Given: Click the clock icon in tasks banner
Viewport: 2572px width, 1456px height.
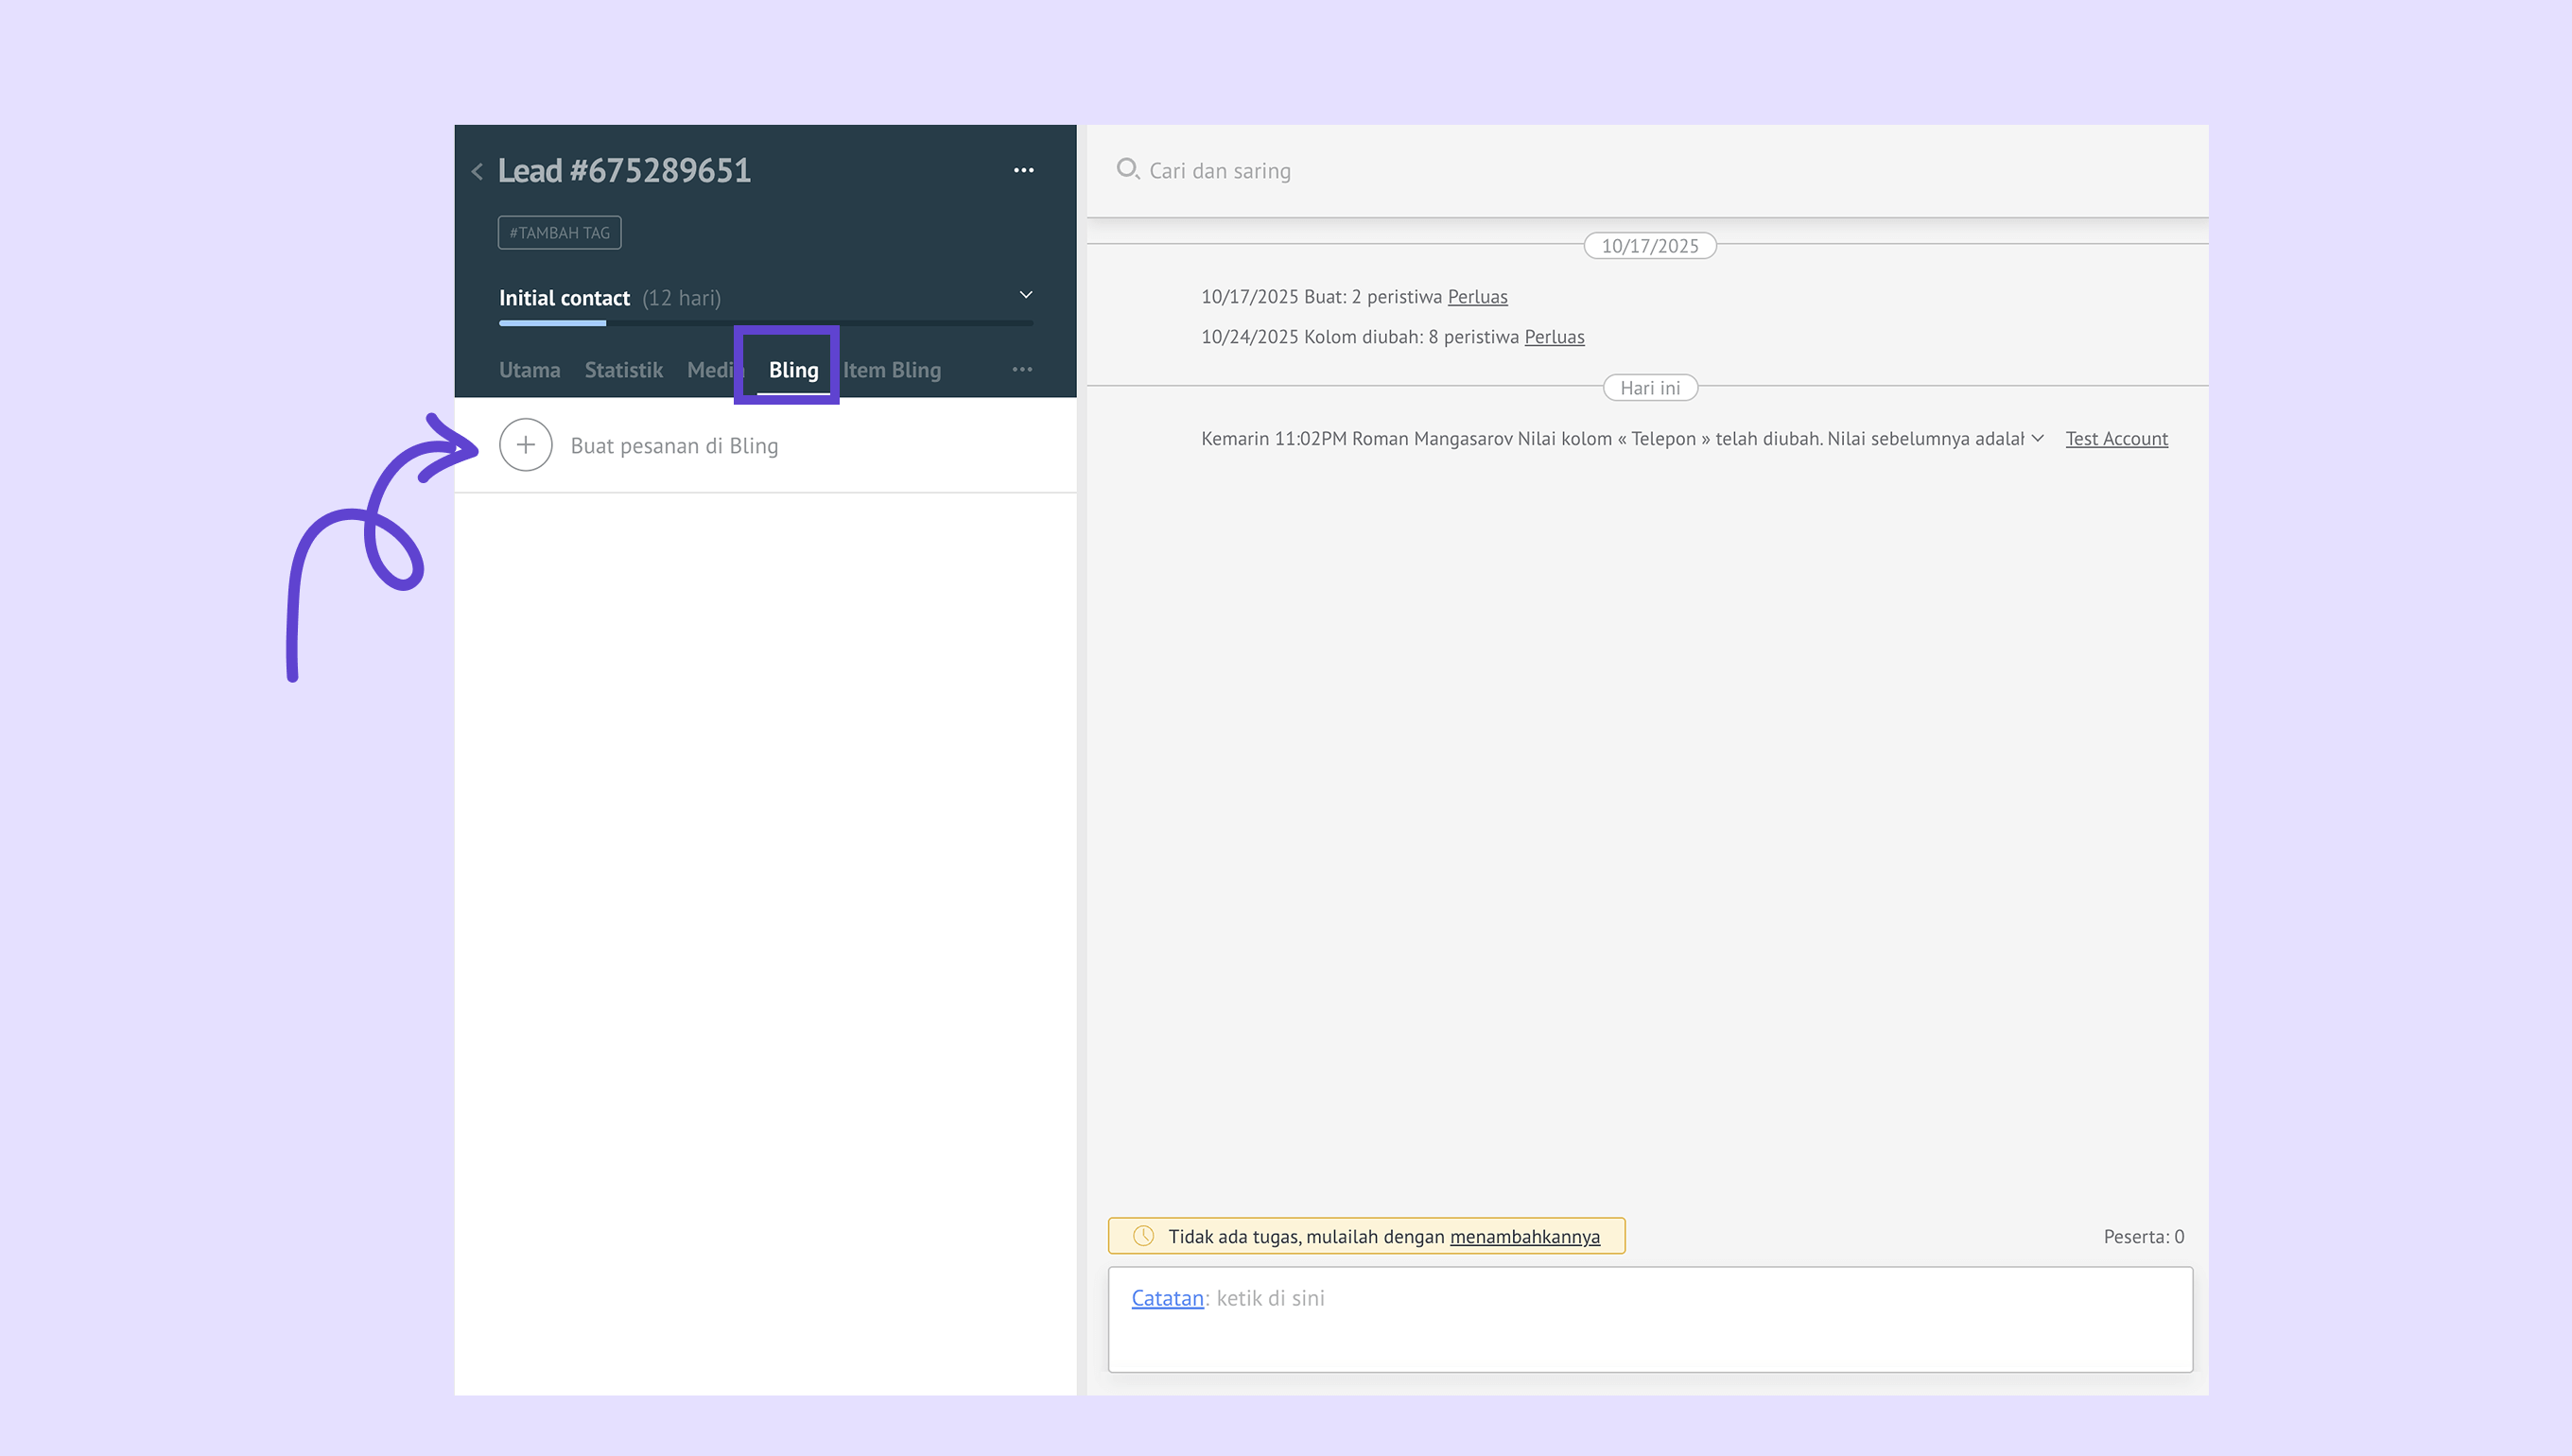Looking at the screenshot, I should click(x=1143, y=1236).
